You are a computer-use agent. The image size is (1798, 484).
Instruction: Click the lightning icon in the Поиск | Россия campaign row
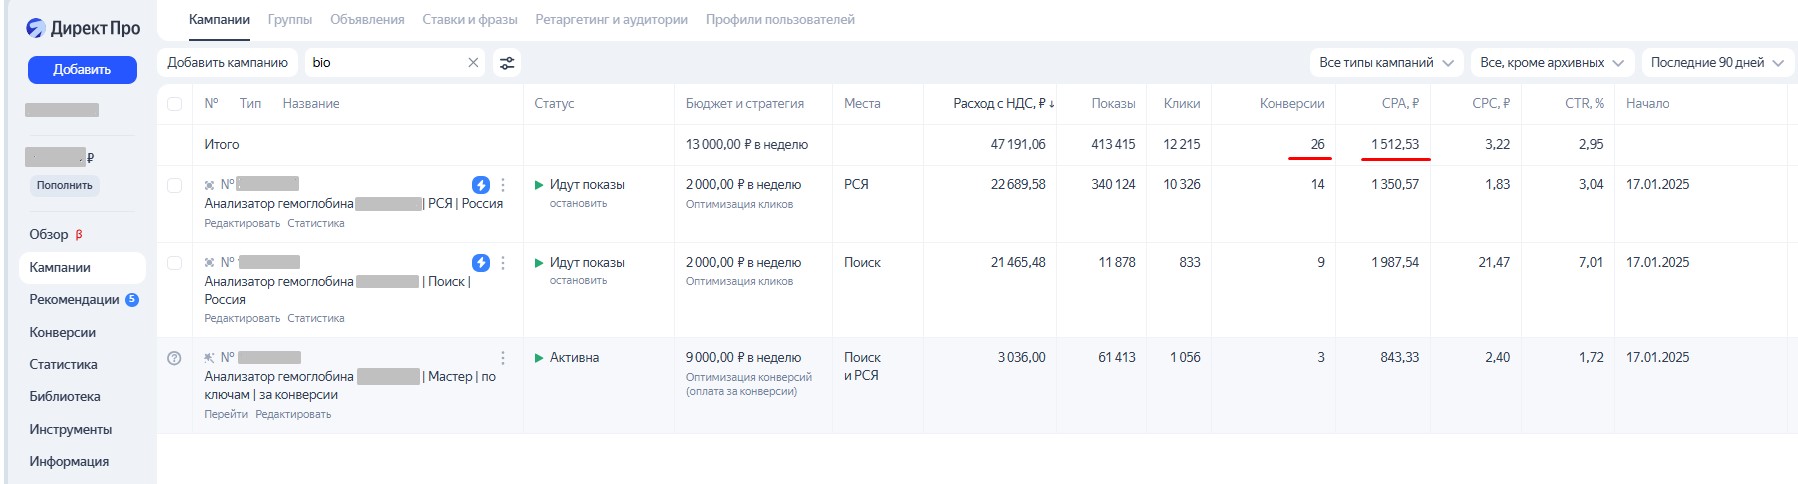click(x=481, y=262)
